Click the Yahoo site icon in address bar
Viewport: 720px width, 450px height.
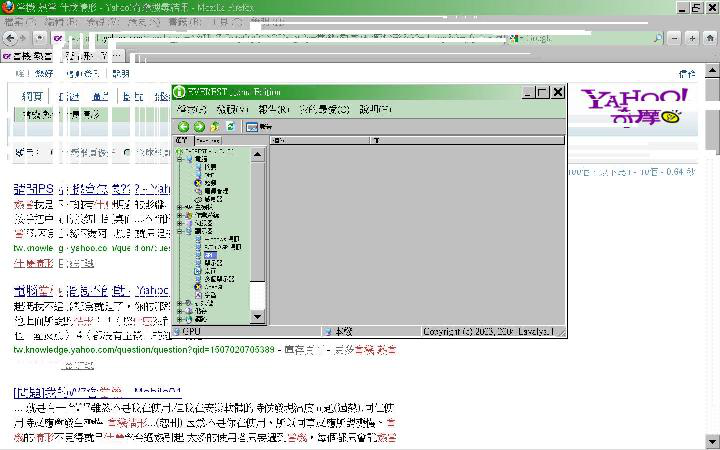(x=58, y=39)
